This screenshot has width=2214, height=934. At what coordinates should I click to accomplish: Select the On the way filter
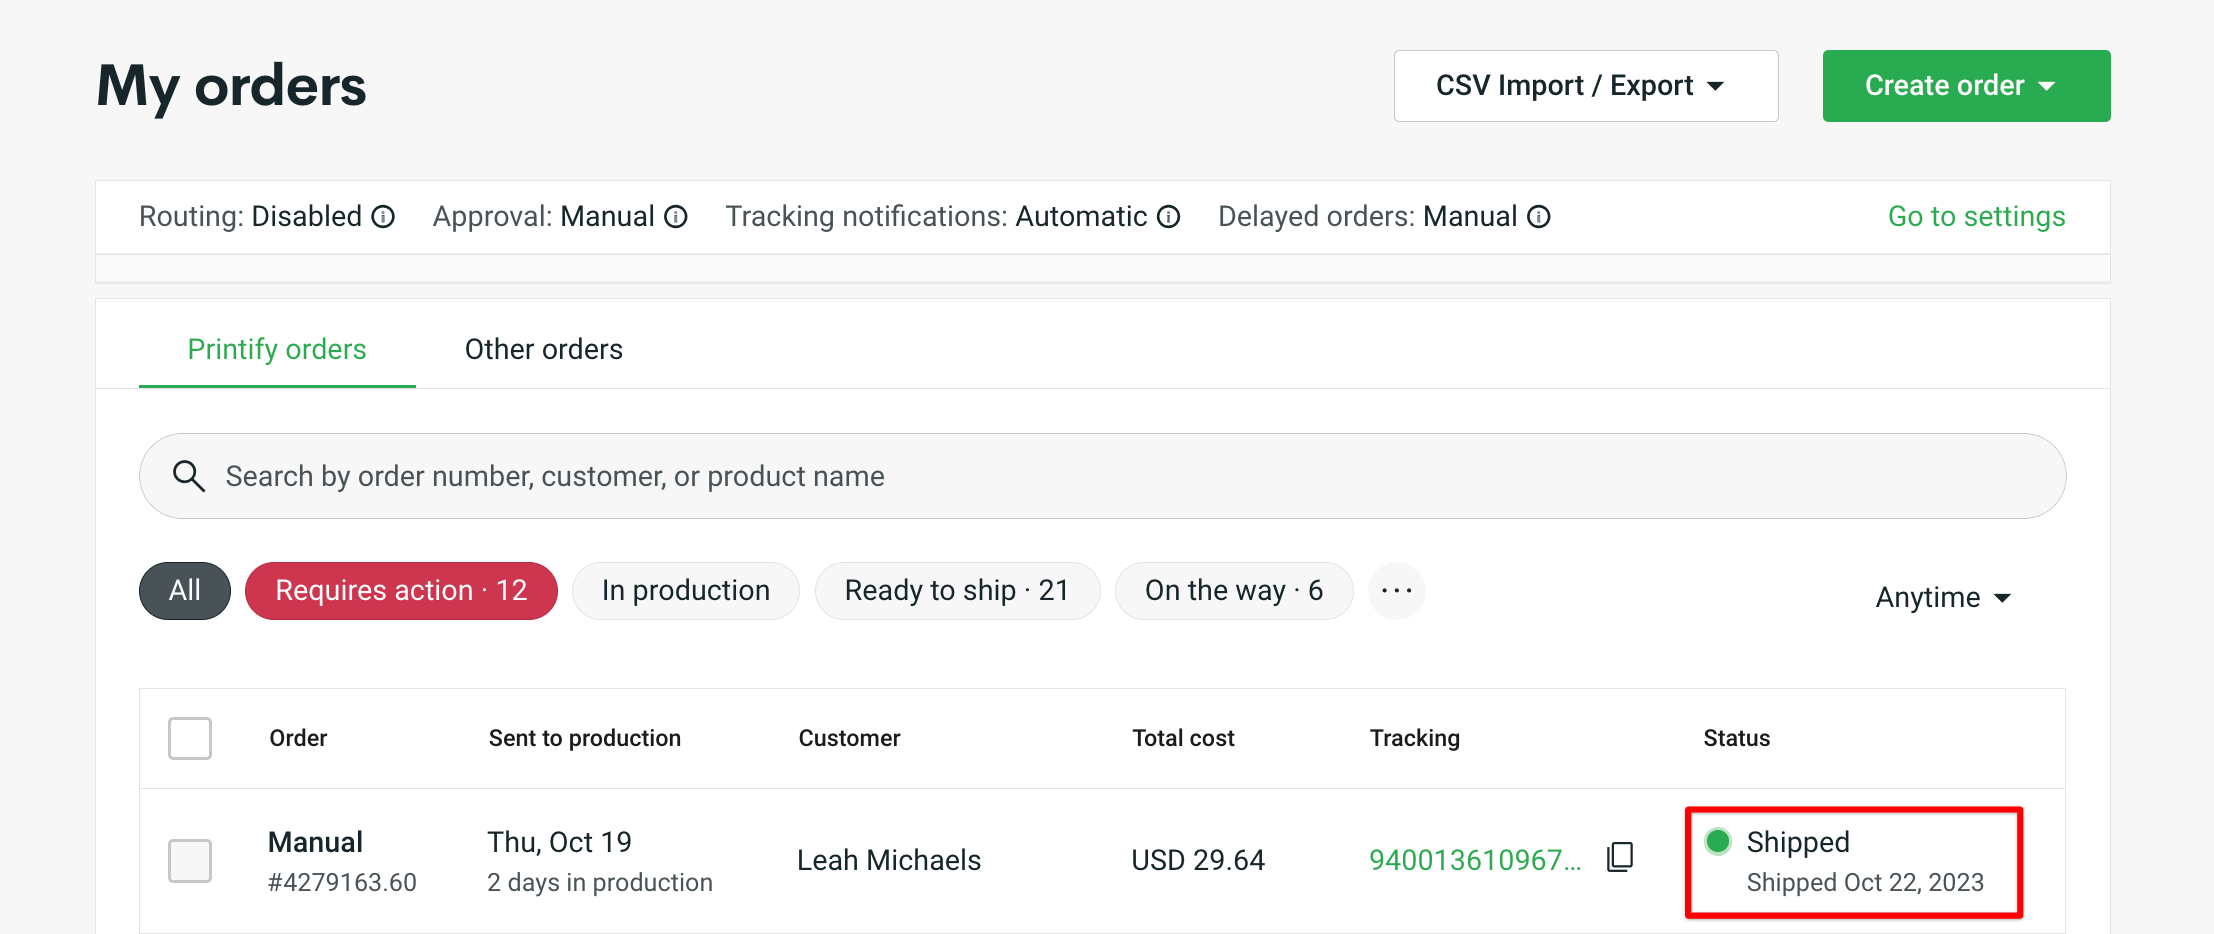point(1233,590)
